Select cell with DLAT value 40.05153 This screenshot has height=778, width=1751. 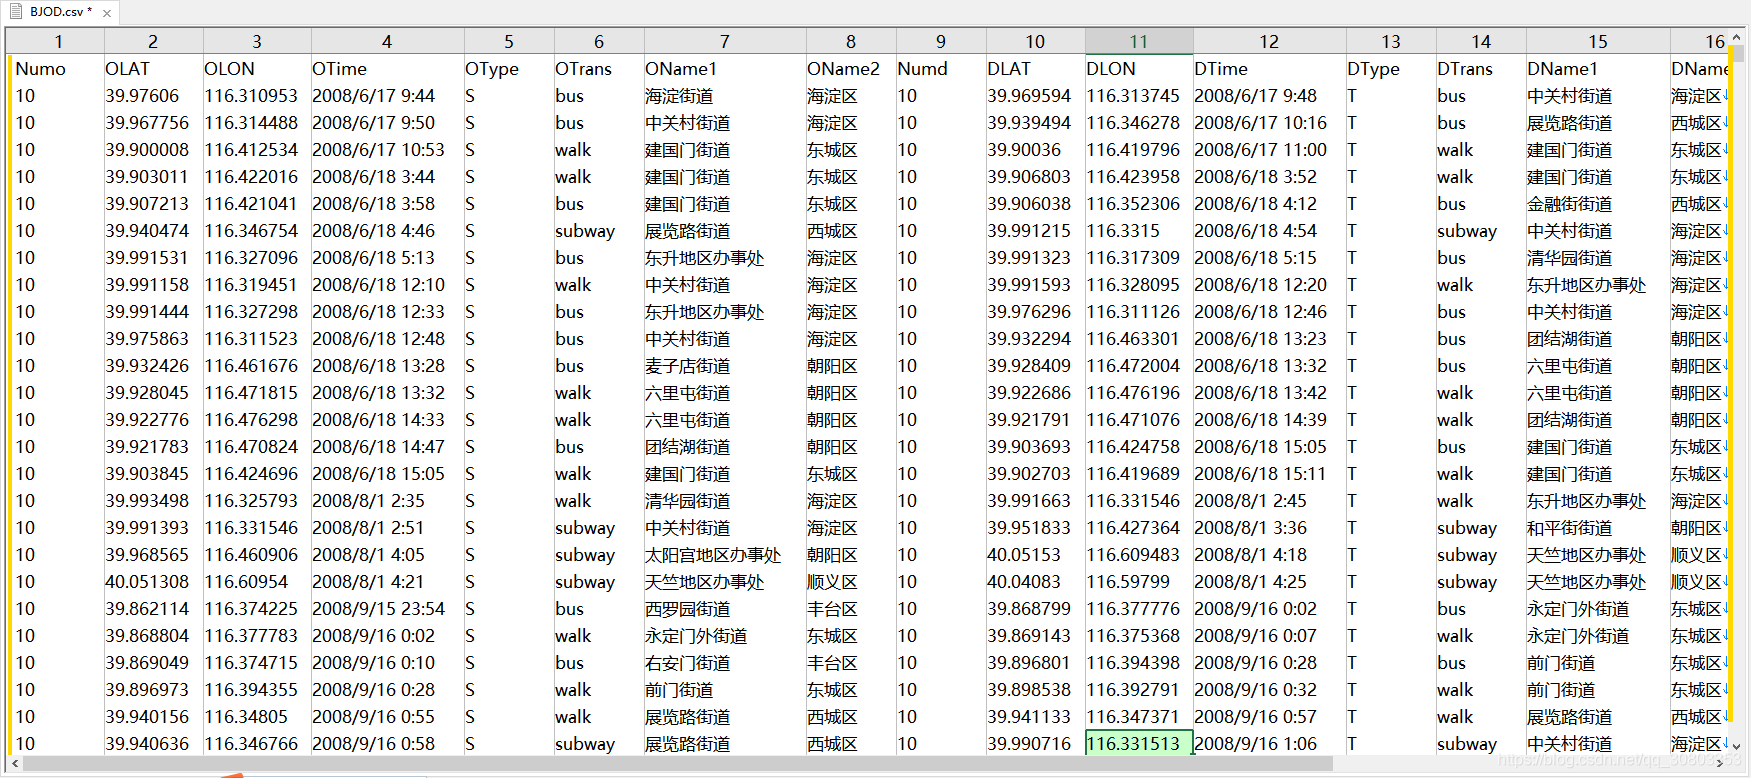click(x=1036, y=555)
